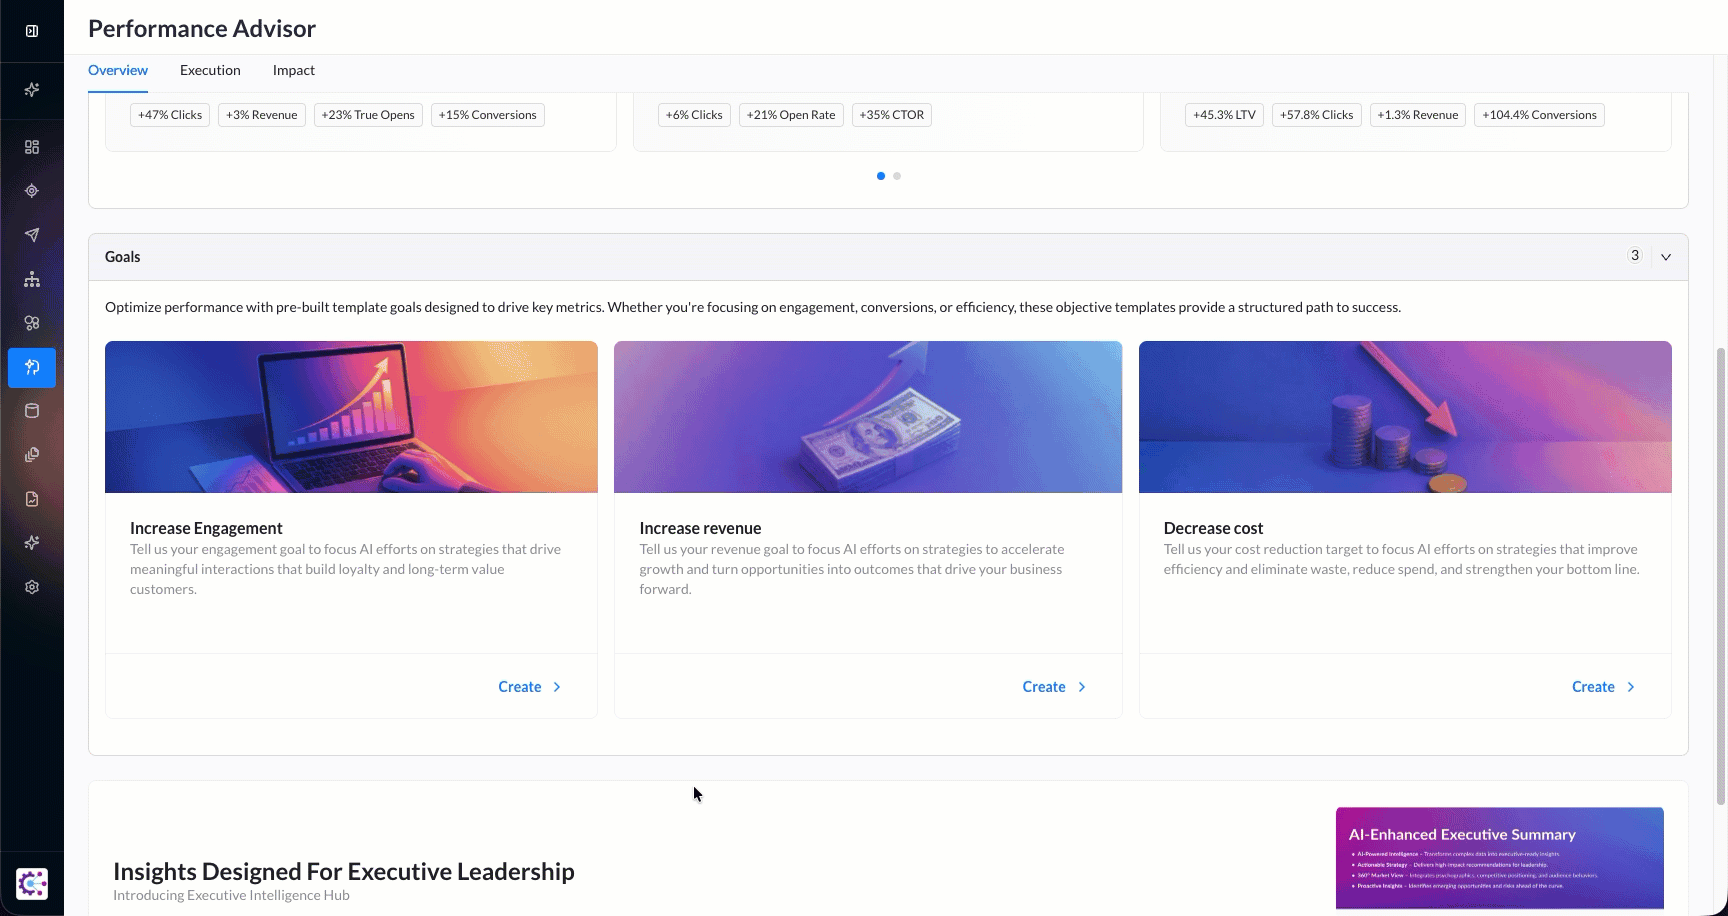Open the paper plane send icon
The width and height of the screenshot is (1728, 916).
[32, 235]
